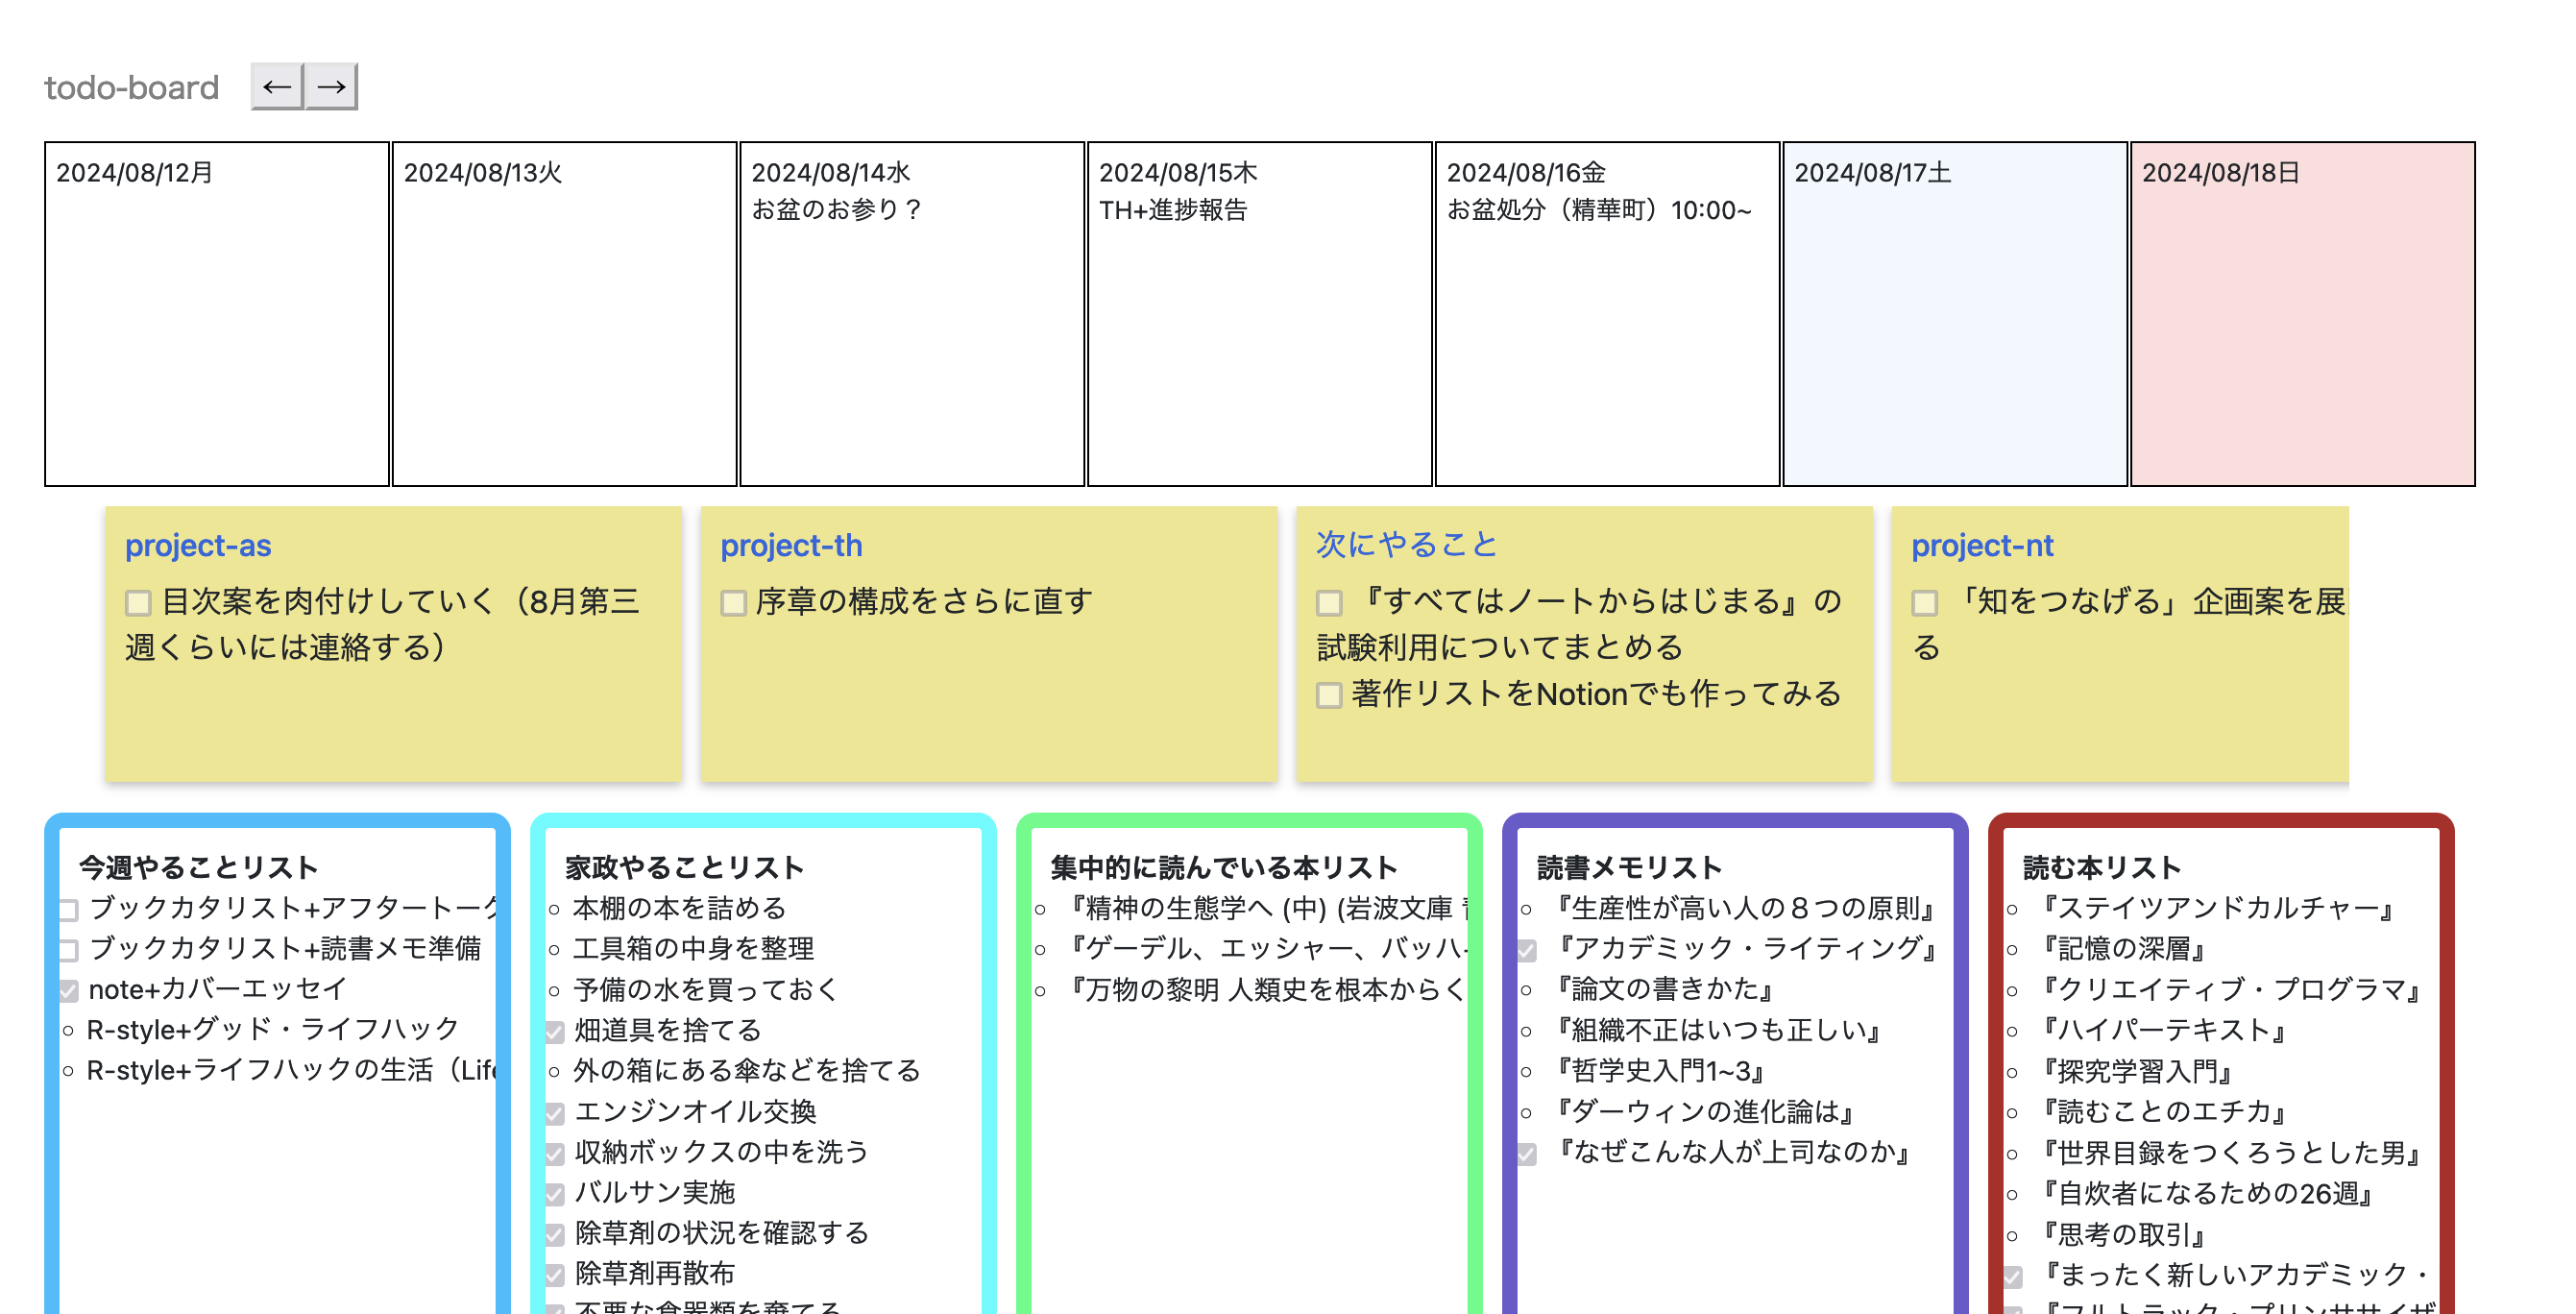The width and height of the screenshot is (2576, 1314).
Task: Tick the 序章の構成をさらに直す checkbox
Action: [733, 603]
